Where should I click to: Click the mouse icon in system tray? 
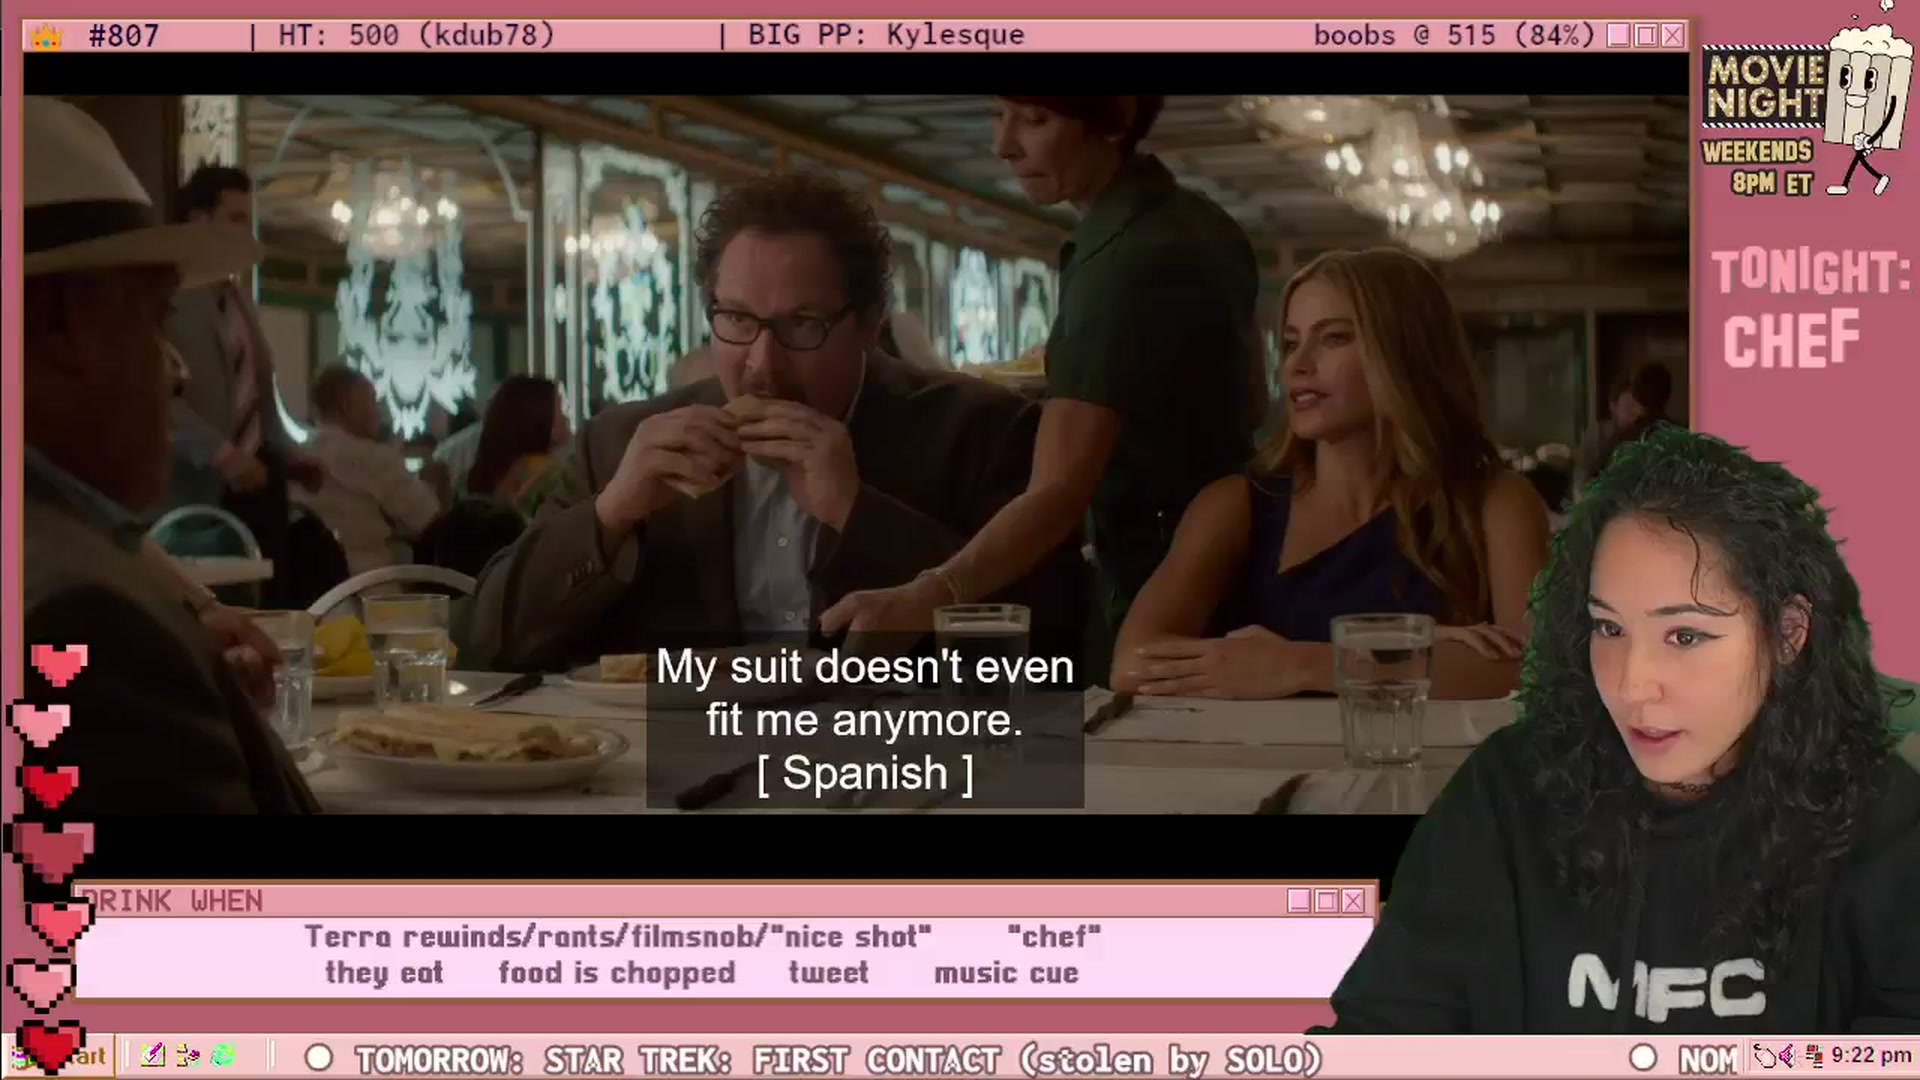pyautogui.click(x=1765, y=1056)
